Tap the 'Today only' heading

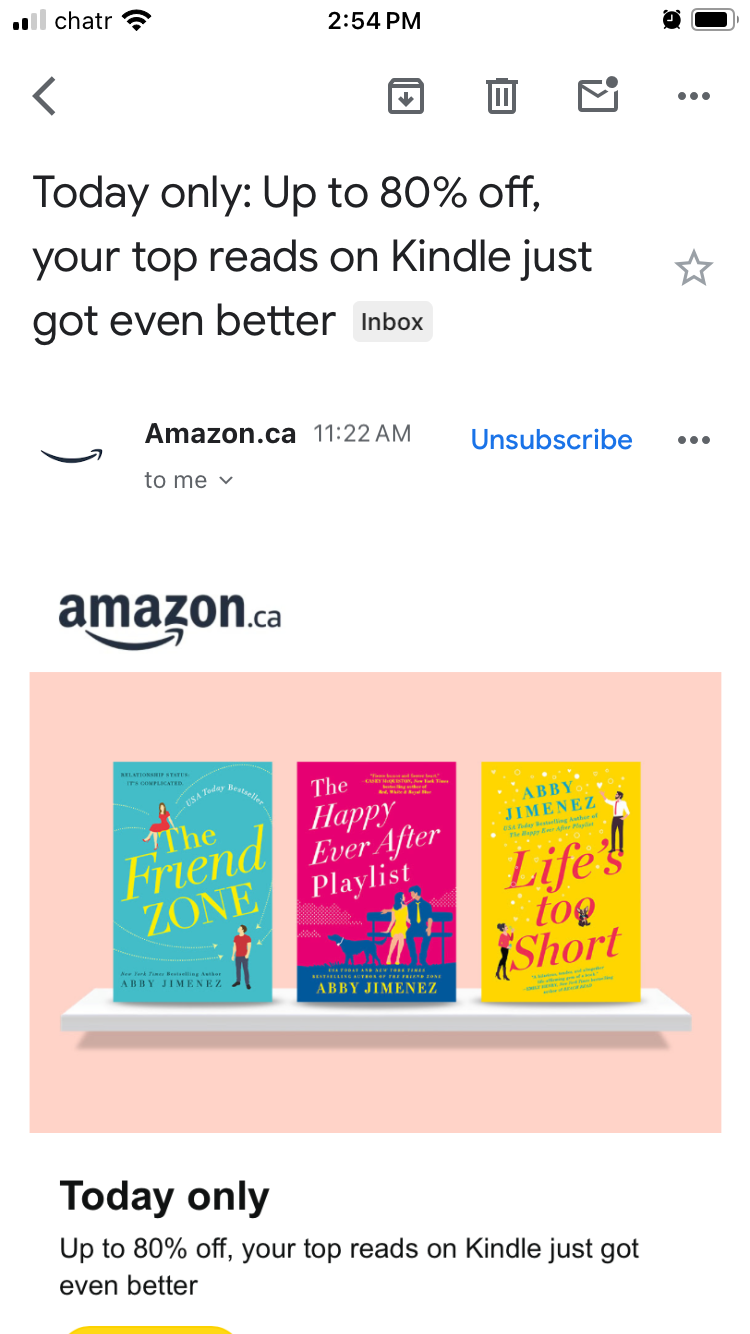point(164,1196)
